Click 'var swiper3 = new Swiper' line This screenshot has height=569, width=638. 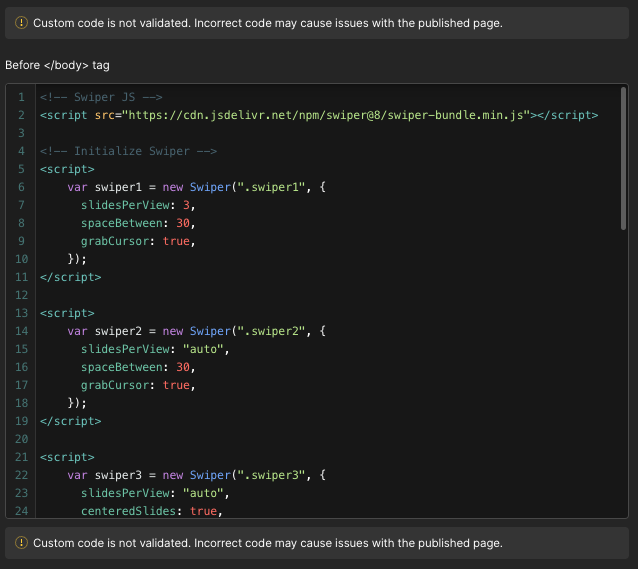197,475
